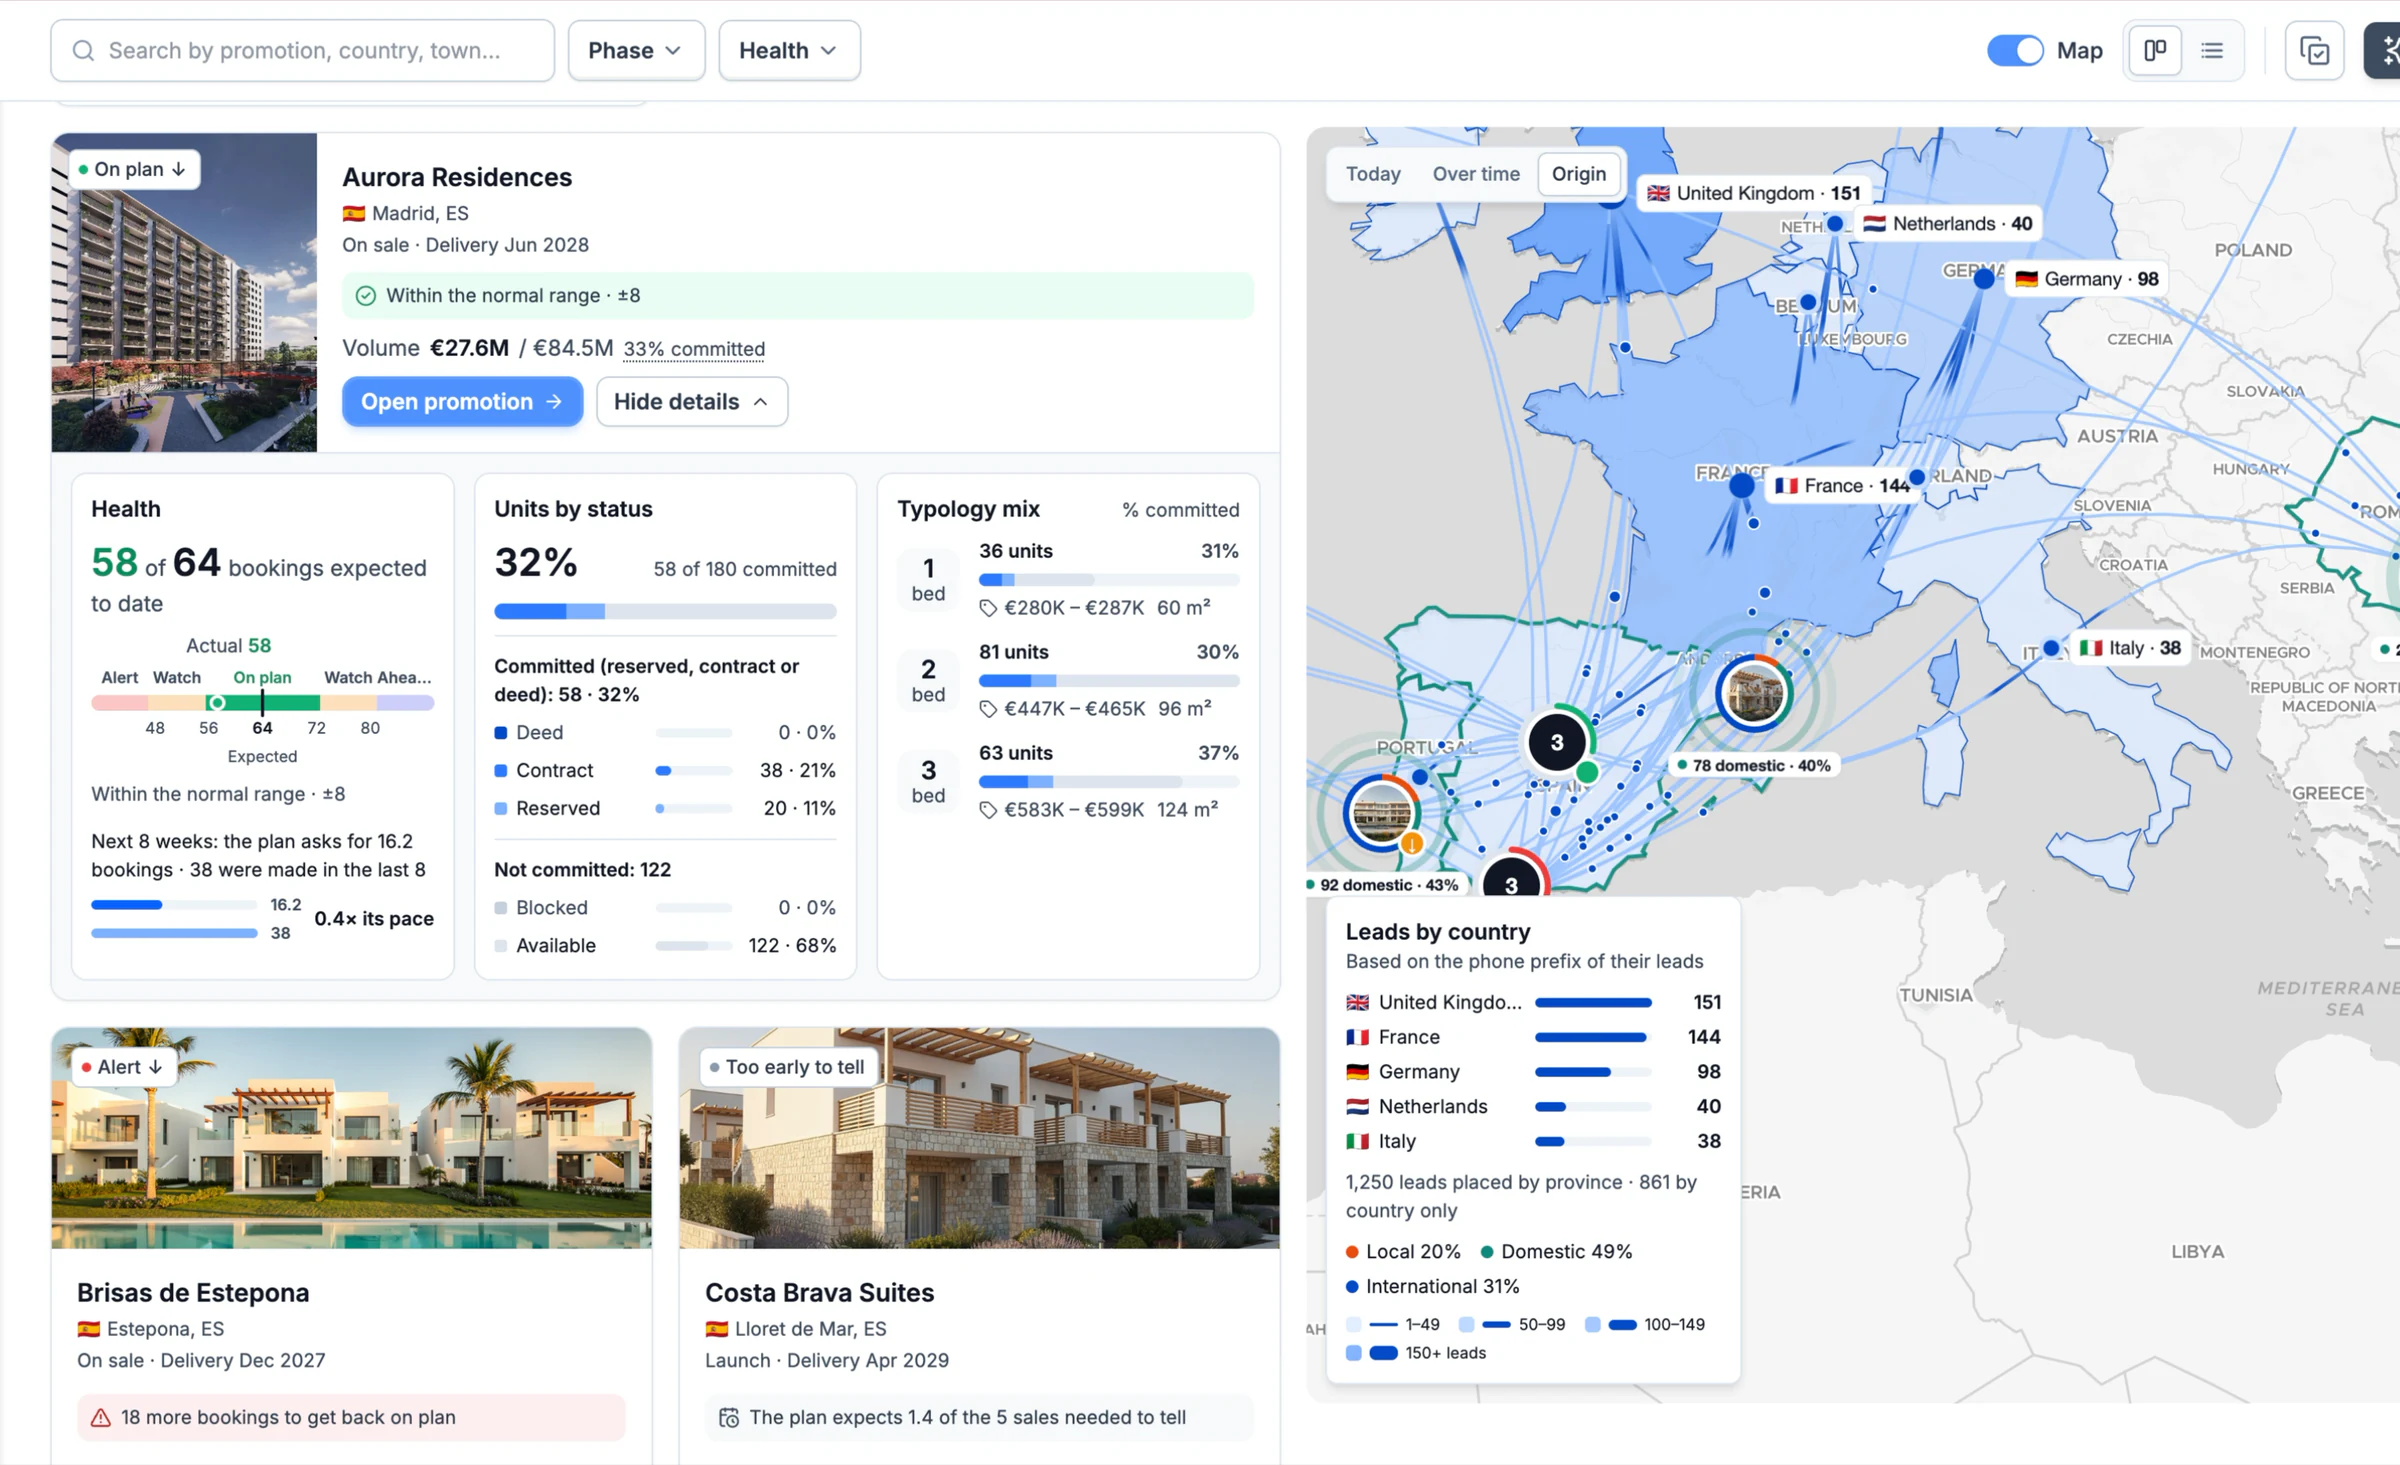Select the Today map tab
This screenshot has width=2400, height=1465.
tap(1373, 174)
